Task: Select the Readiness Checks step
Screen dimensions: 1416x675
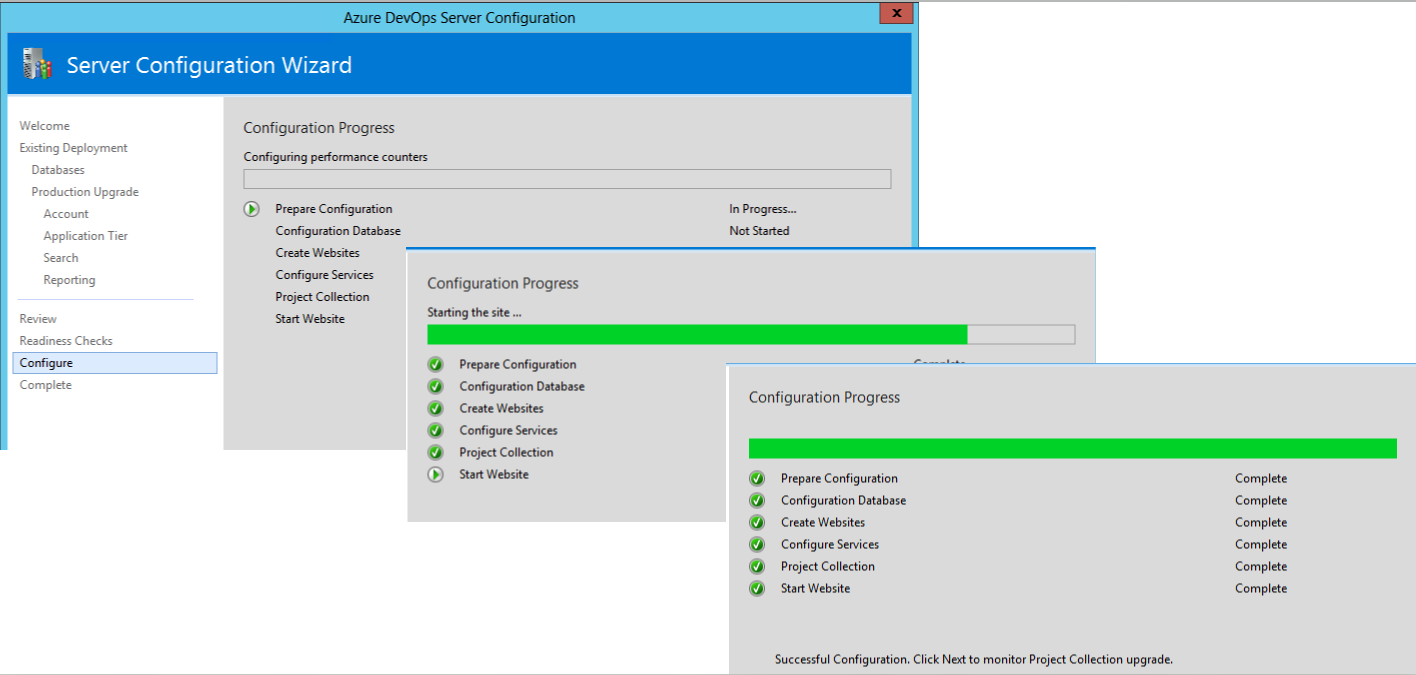Action: point(66,340)
